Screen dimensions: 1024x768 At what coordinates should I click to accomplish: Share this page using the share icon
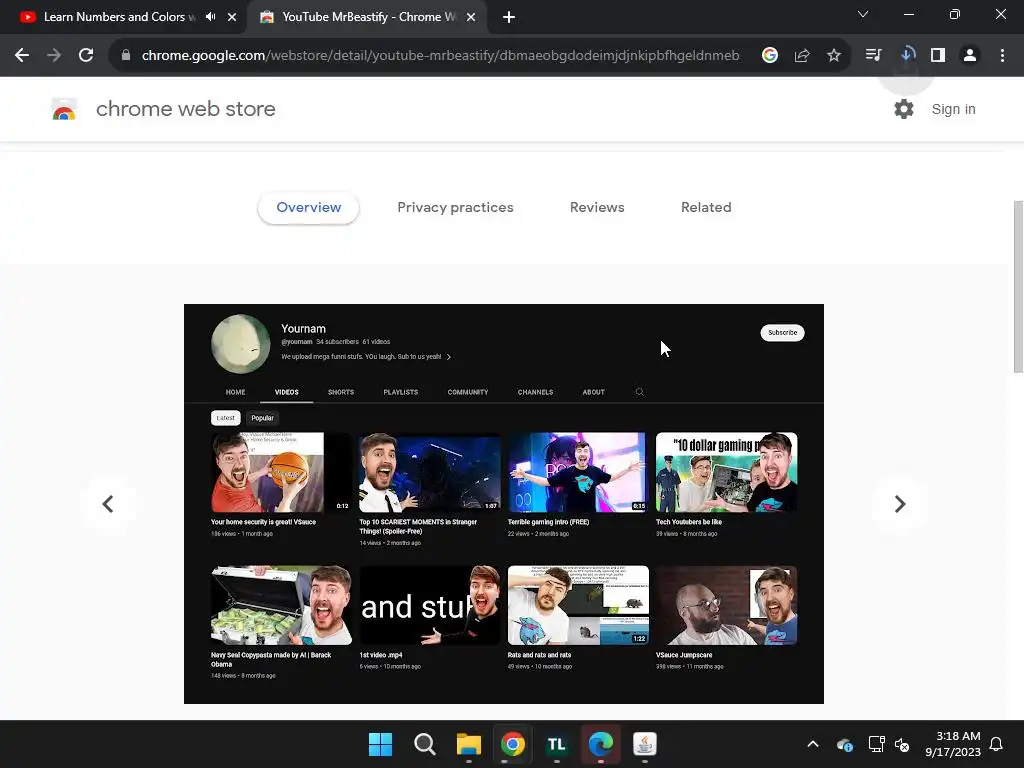[x=802, y=56]
